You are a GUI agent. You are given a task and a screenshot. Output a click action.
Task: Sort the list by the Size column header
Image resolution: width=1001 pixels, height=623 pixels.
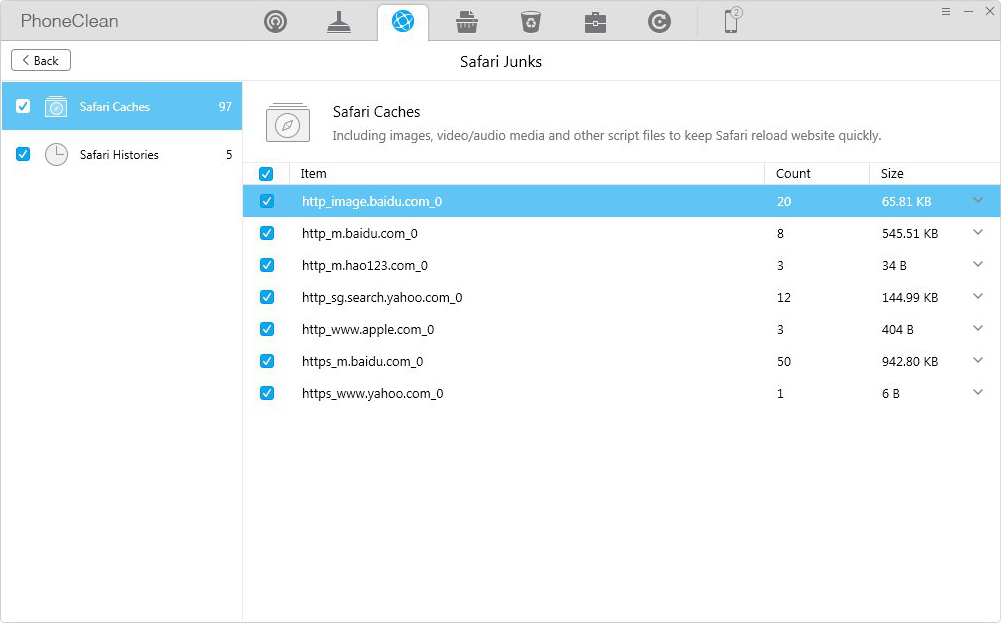pos(892,173)
